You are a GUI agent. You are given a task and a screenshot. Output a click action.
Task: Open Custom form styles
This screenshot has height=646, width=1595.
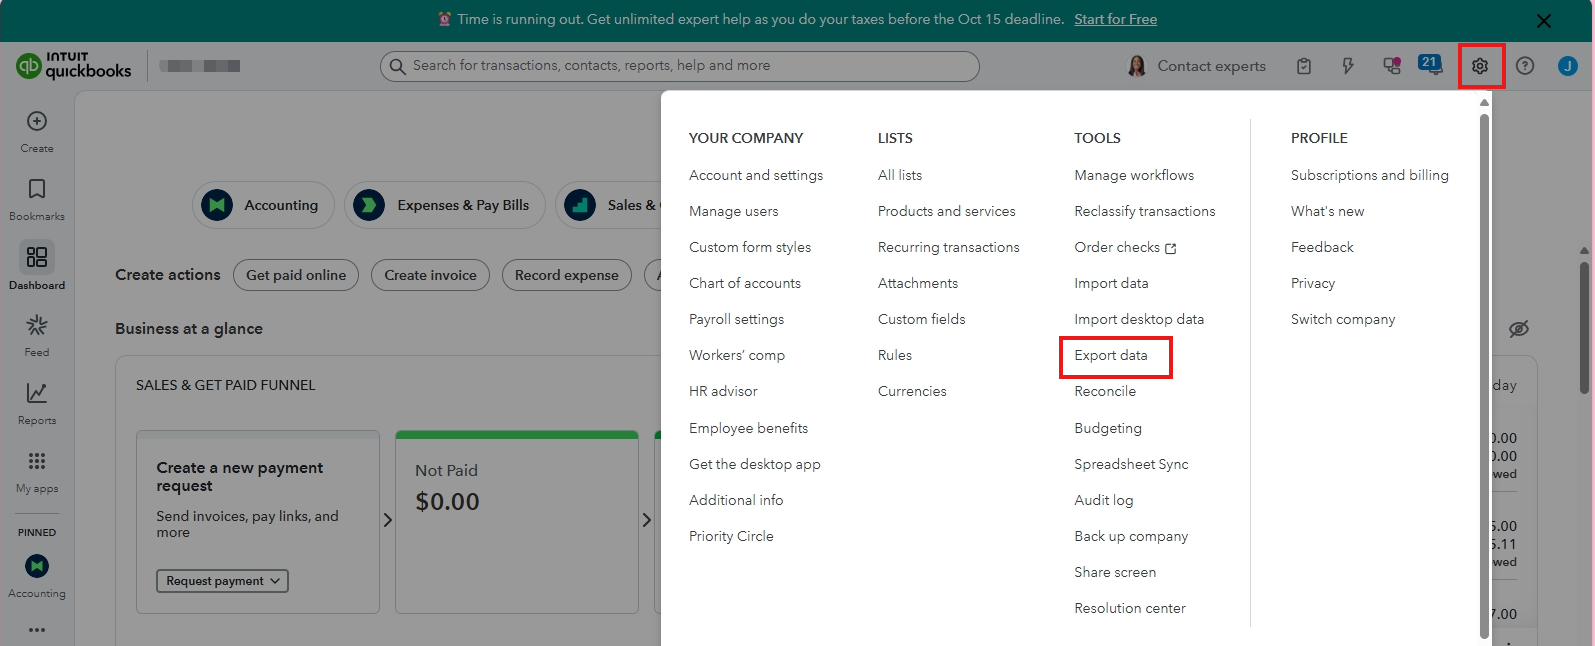(750, 247)
